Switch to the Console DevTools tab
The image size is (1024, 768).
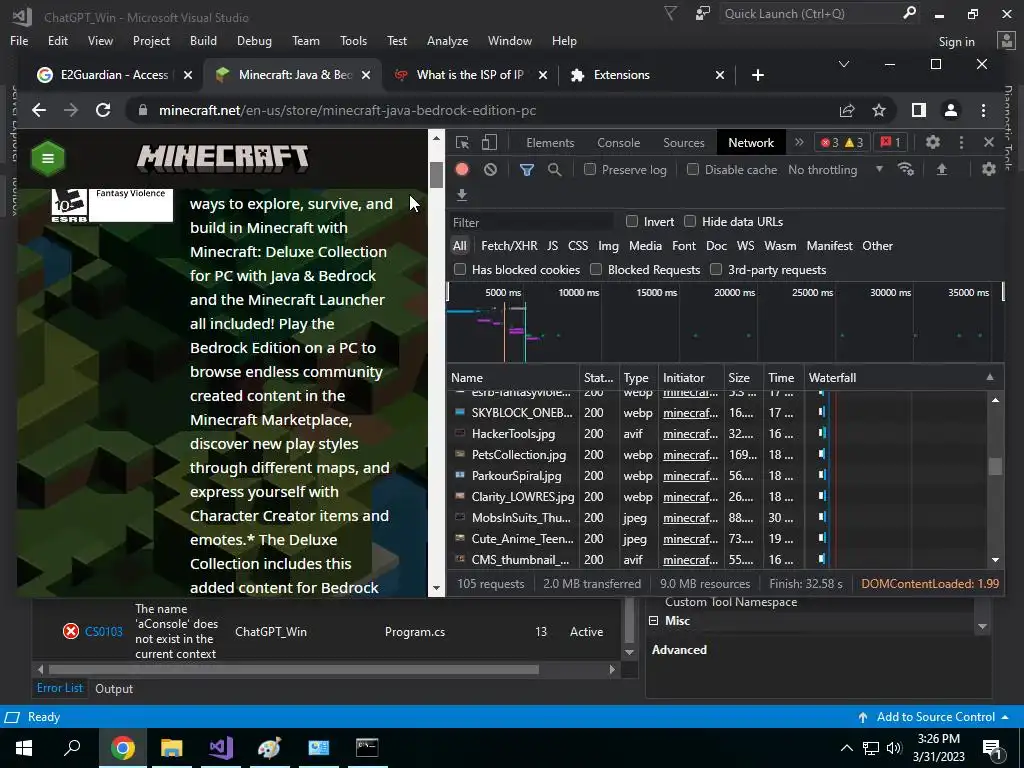click(x=618, y=142)
